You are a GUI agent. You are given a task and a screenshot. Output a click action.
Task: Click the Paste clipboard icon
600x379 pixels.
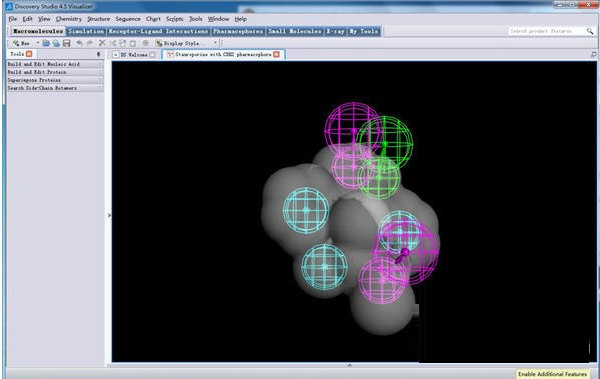pos(133,43)
